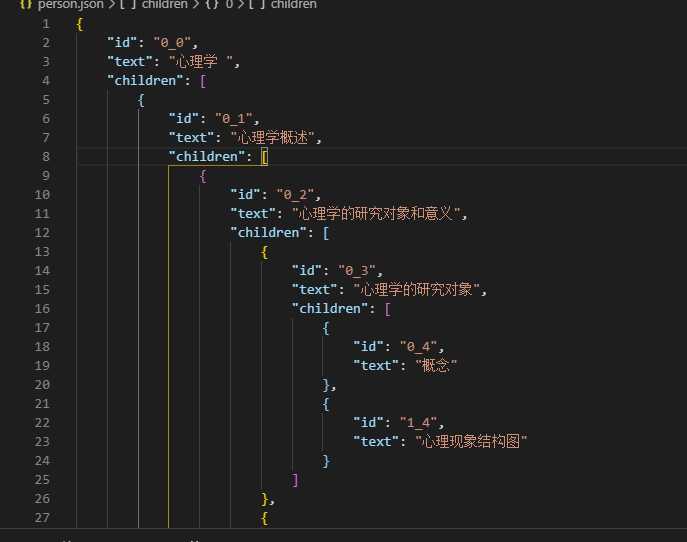
Task: Click the curly-brace icon before person.json
Action: click(x=26, y=4)
